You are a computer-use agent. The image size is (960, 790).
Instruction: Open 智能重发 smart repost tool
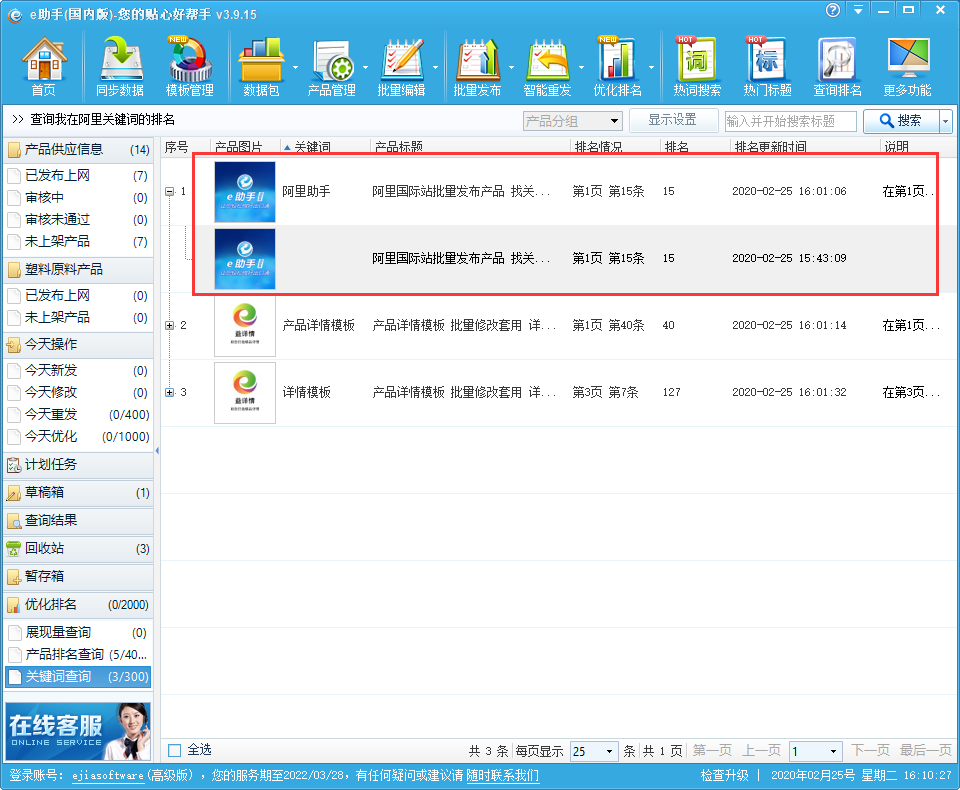[x=547, y=67]
